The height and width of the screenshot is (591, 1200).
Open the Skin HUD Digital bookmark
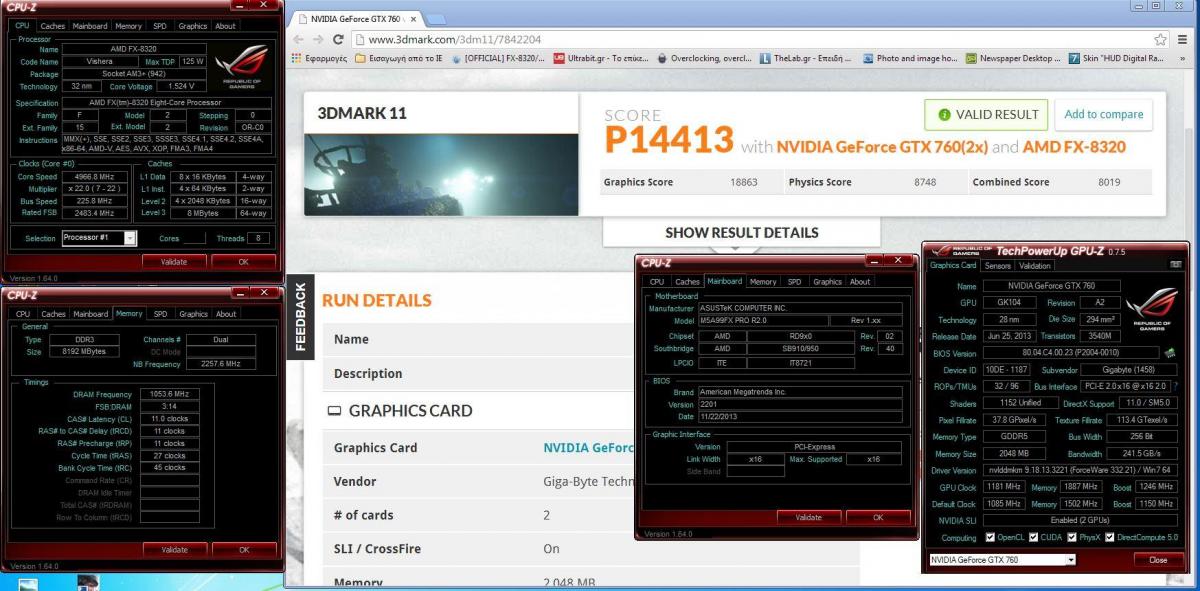pos(1116,58)
